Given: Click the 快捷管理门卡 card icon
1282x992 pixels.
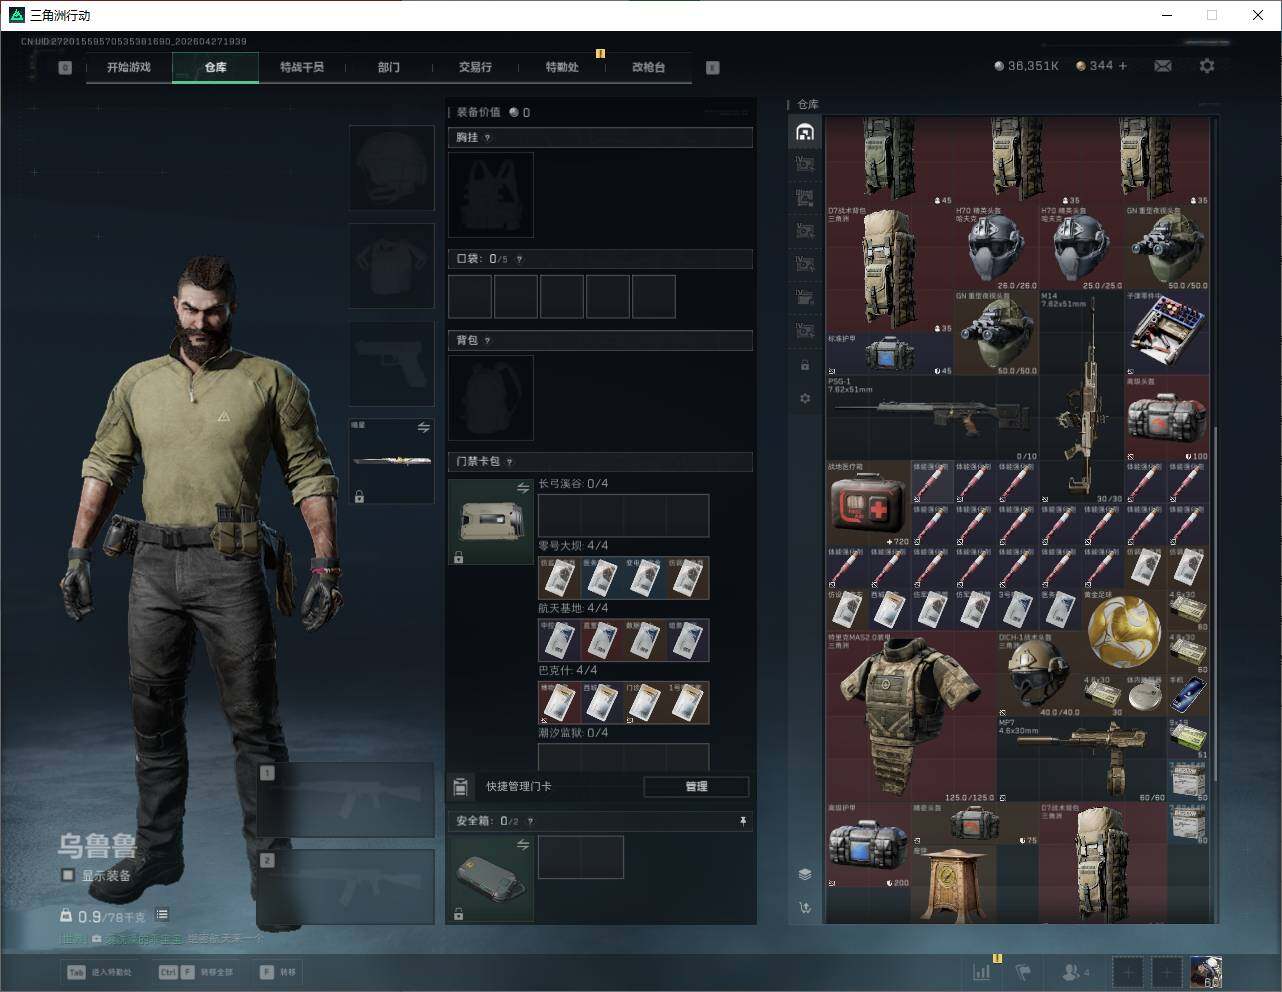Looking at the screenshot, I should (x=460, y=787).
